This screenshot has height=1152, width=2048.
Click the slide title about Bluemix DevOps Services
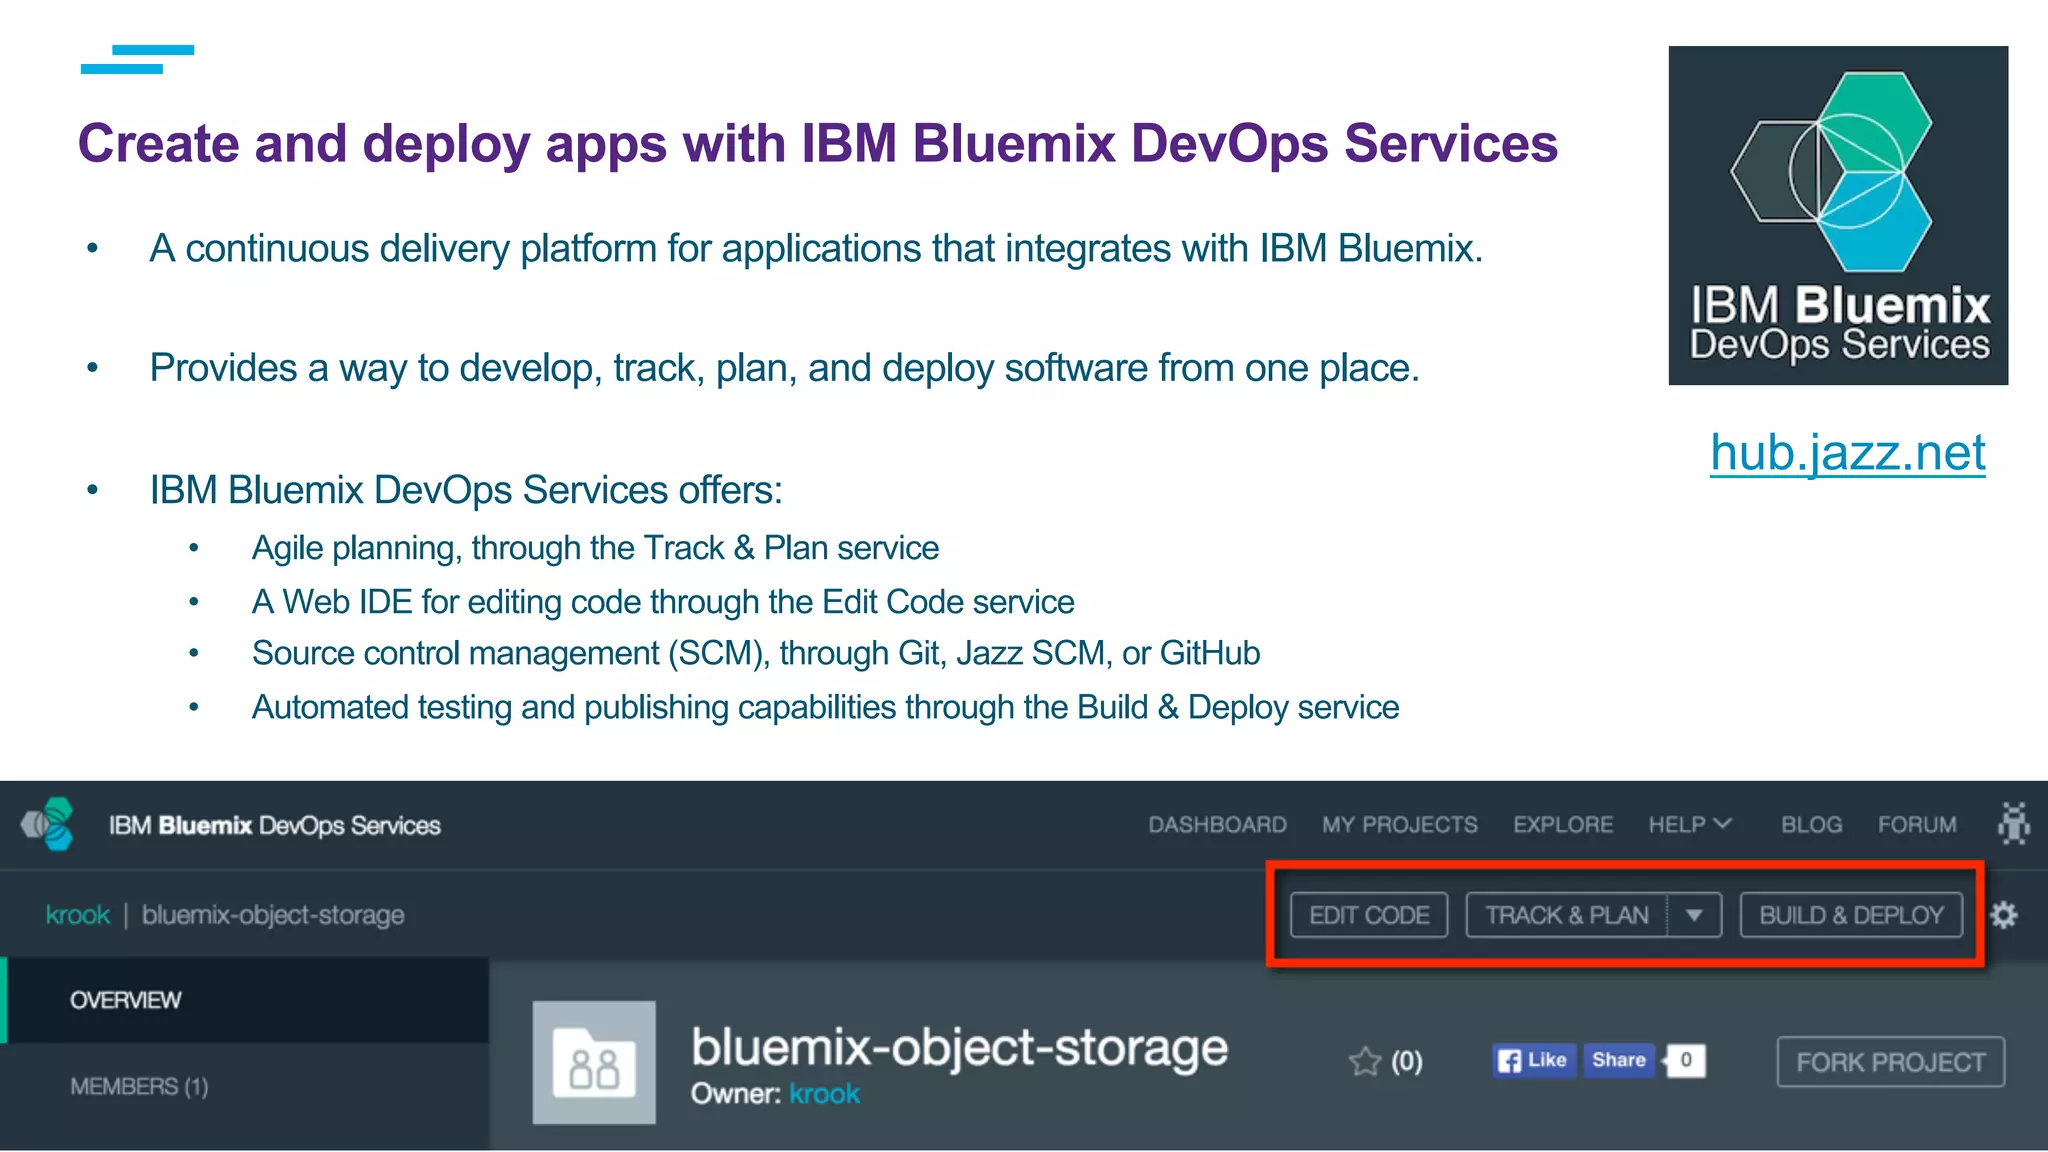[x=818, y=143]
